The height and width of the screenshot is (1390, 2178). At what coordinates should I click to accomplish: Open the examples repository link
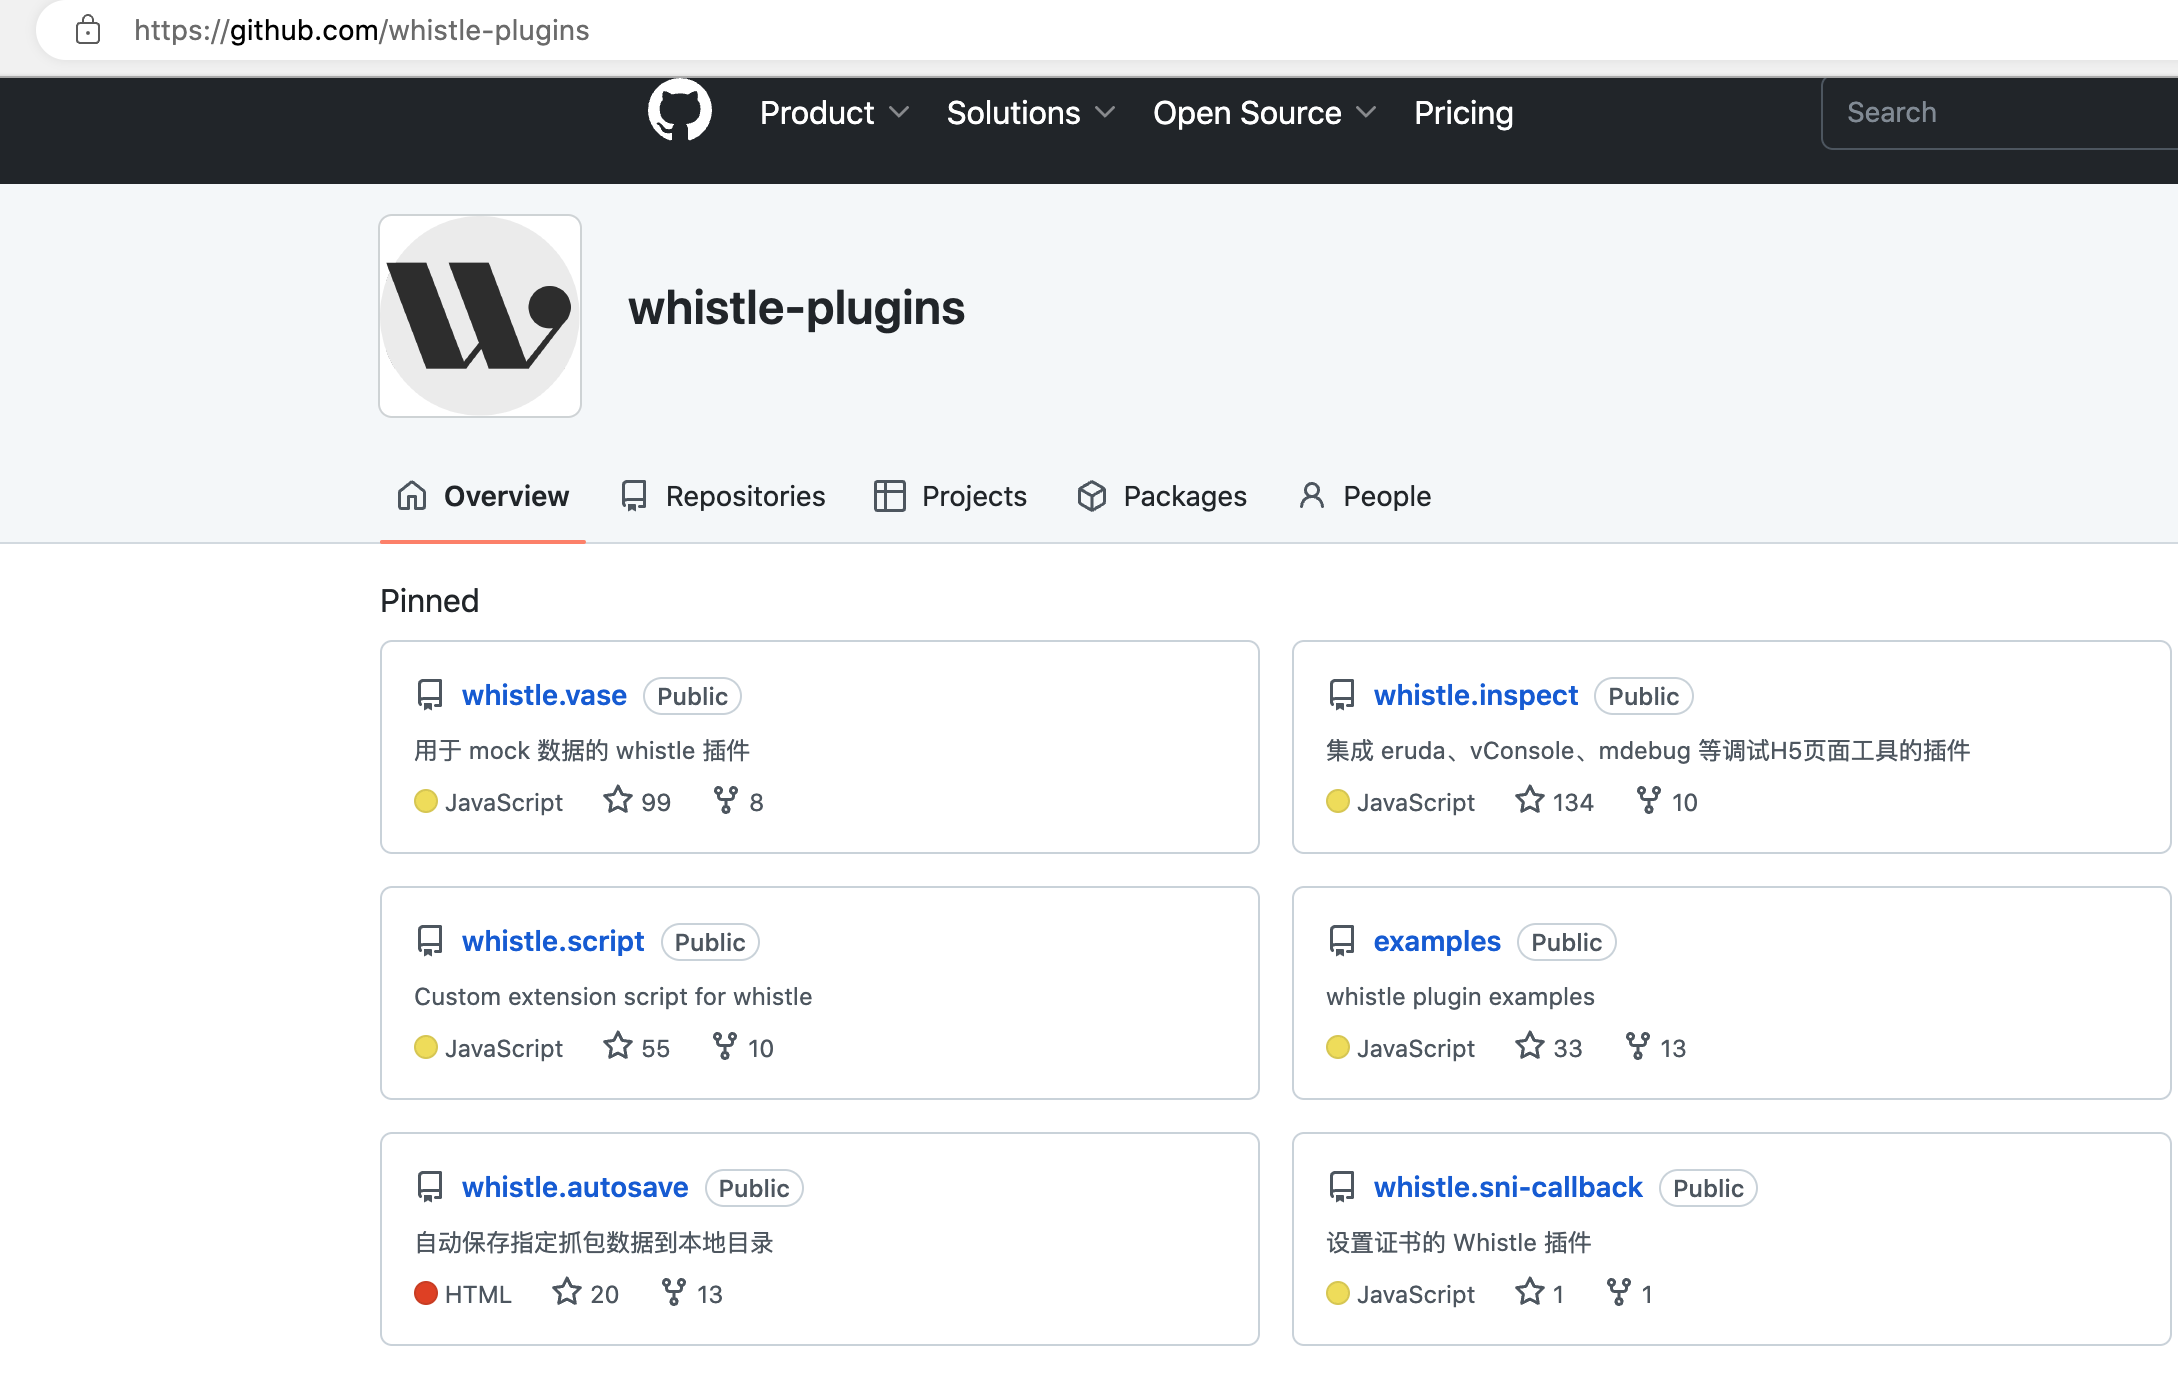tap(1437, 941)
